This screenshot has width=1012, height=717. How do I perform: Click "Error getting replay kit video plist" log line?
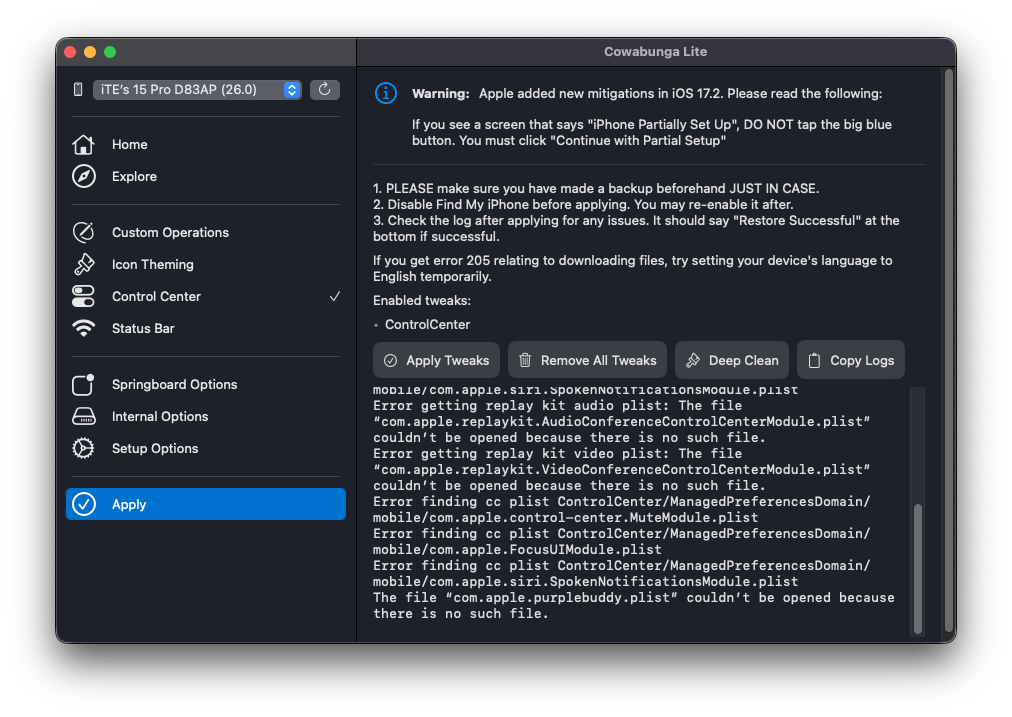point(558,454)
